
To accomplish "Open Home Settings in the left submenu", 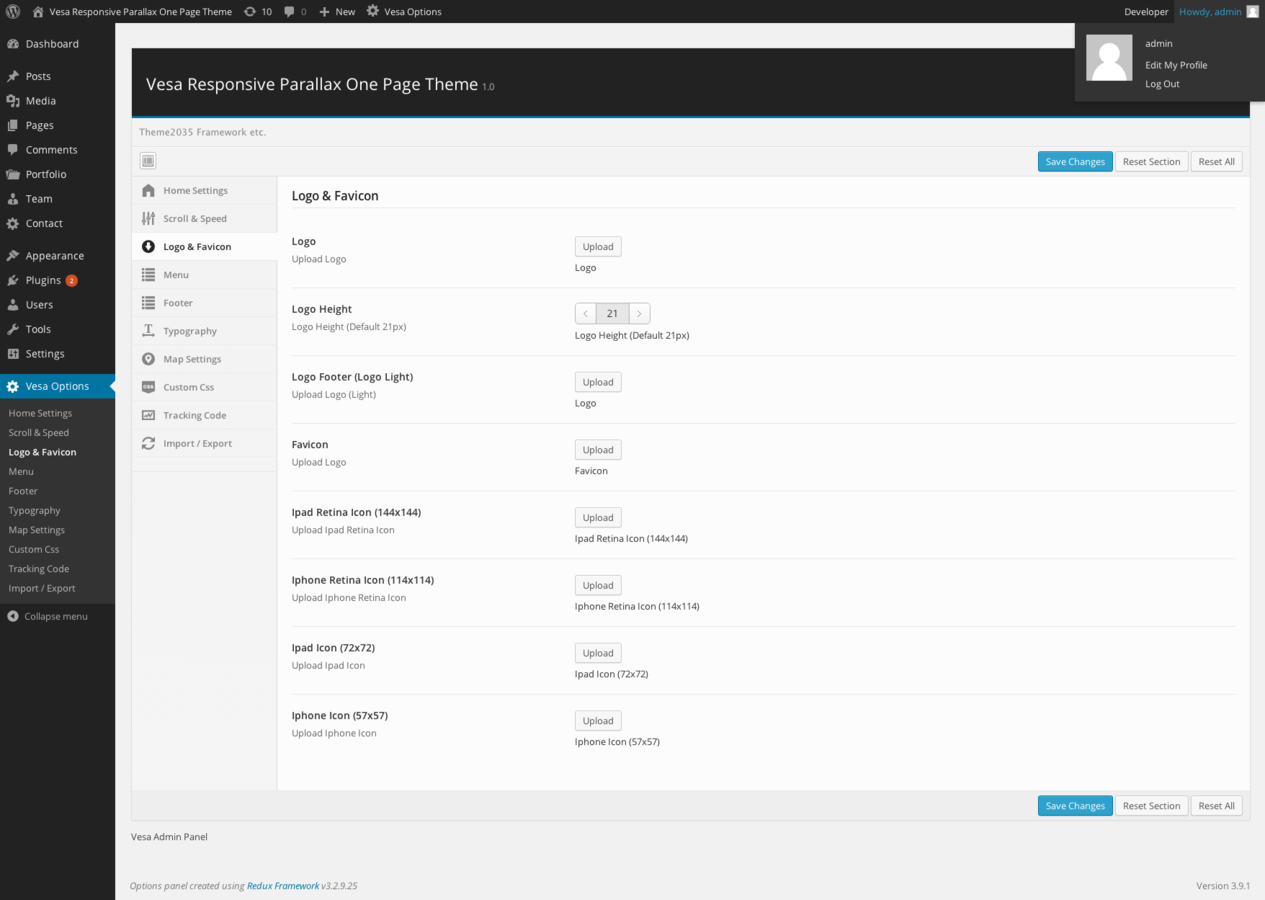I will coord(40,413).
